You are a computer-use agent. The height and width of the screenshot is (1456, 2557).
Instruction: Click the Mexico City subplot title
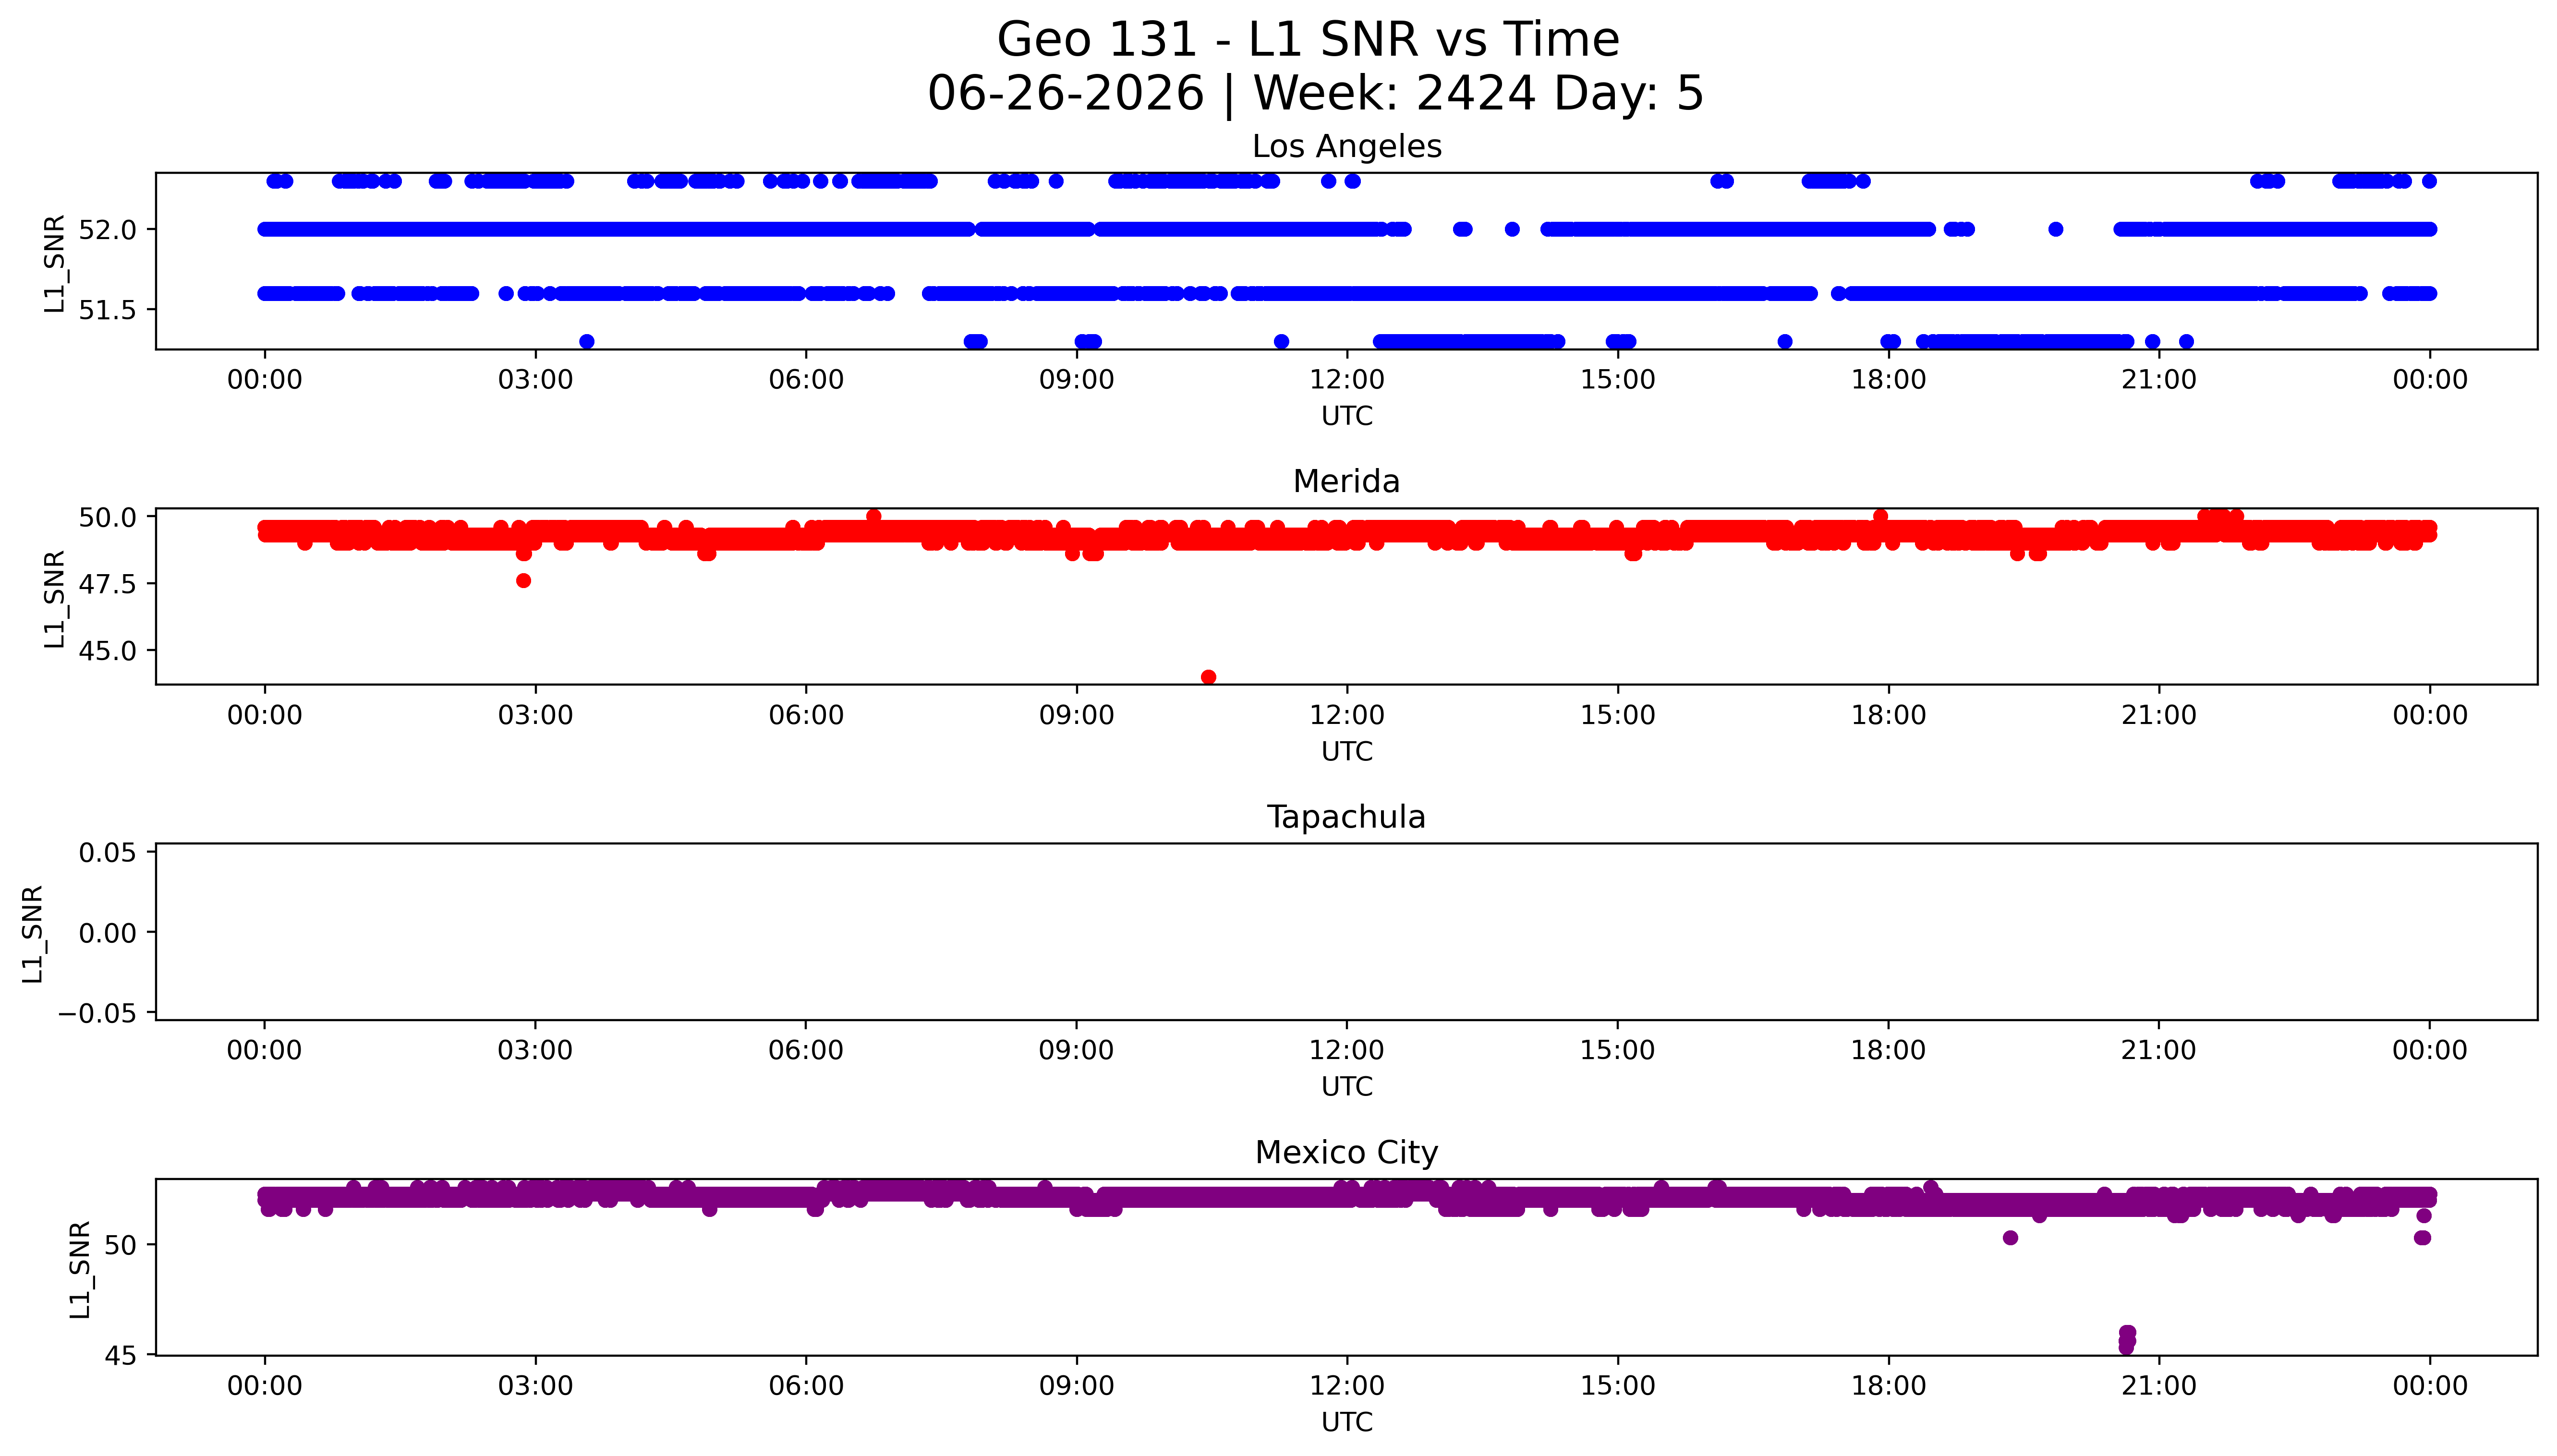click(x=1346, y=1153)
